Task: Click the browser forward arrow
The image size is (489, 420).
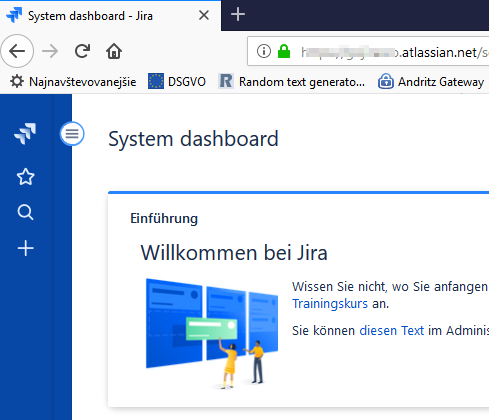Action: pyautogui.click(x=50, y=51)
